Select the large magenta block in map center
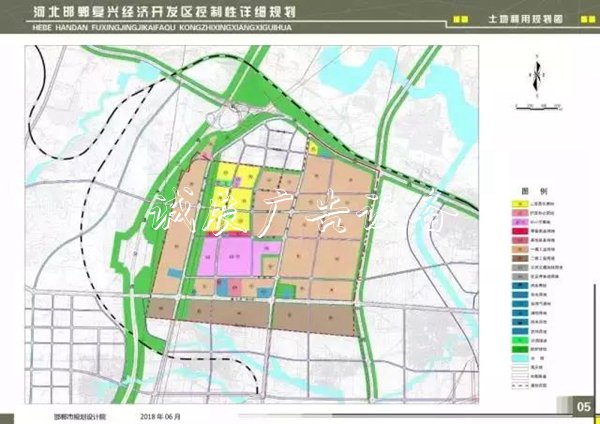The height and width of the screenshot is (424, 600). click(232, 256)
